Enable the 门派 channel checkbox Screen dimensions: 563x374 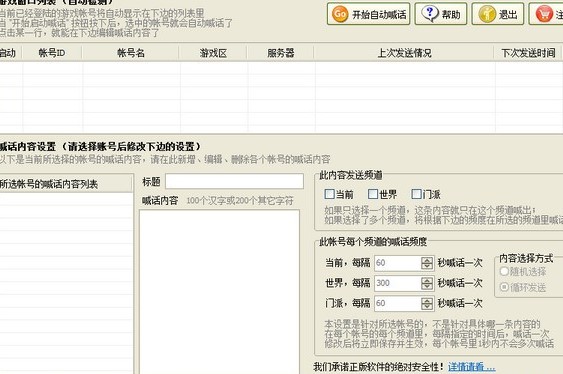(x=417, y=194)
